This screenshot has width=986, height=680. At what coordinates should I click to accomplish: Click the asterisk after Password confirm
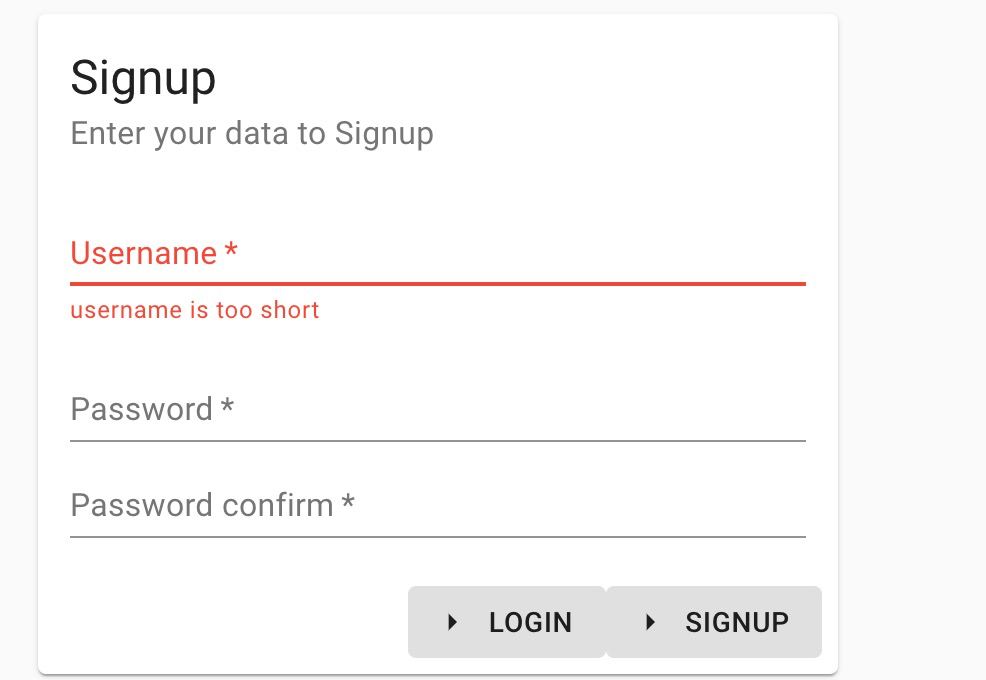click(348, 504)
